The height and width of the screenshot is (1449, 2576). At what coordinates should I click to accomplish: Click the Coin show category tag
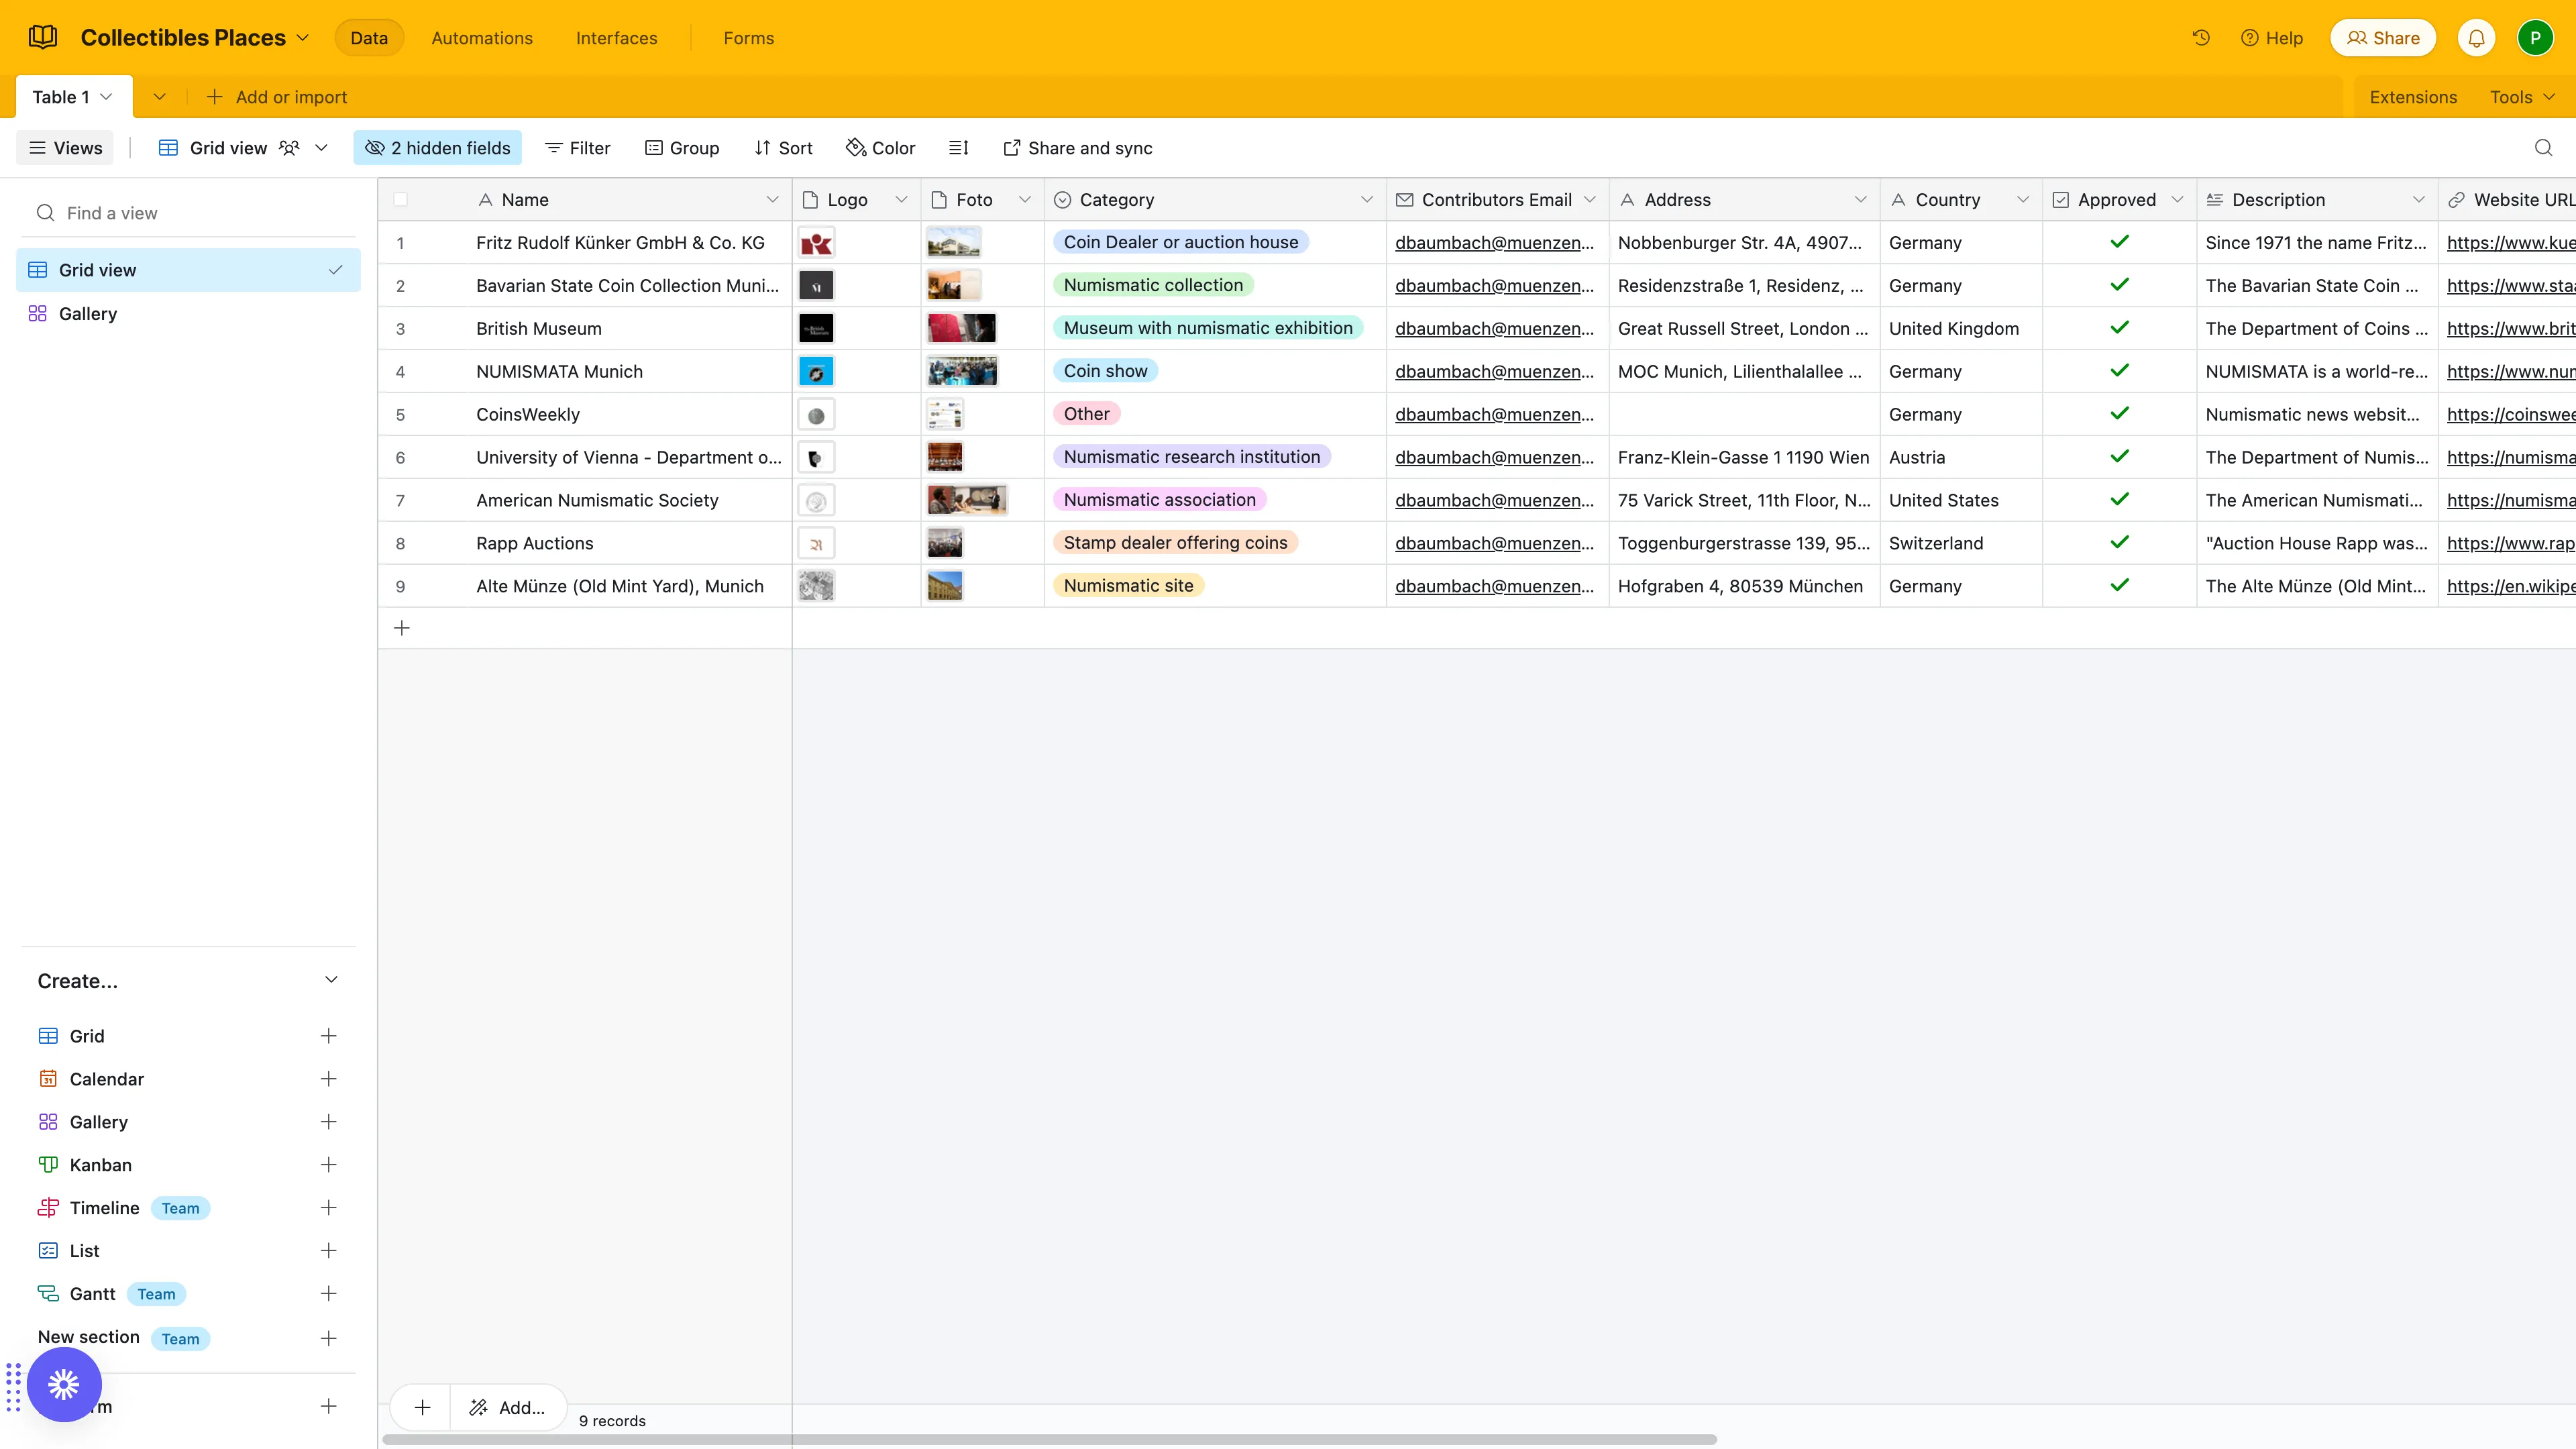[1105, 371]
